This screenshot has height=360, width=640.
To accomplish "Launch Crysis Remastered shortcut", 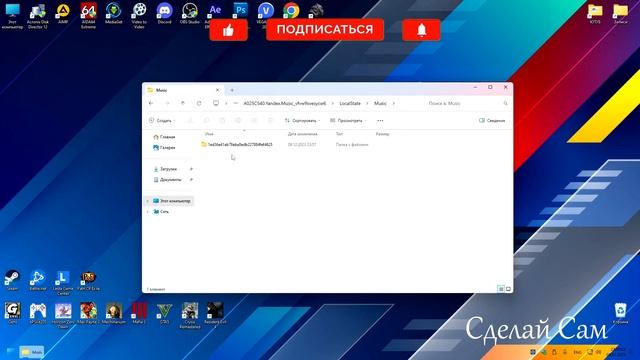I will point(190,316).
